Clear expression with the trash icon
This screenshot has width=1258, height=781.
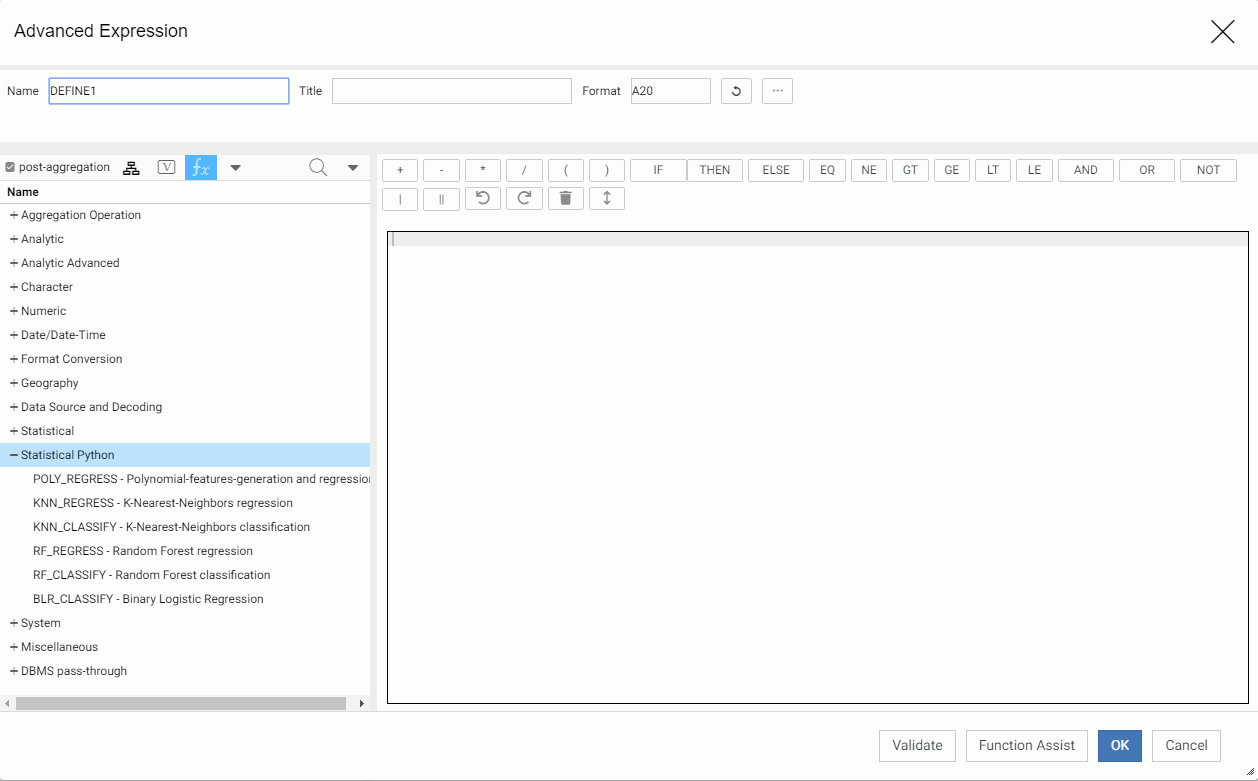[x=565, y=198]
